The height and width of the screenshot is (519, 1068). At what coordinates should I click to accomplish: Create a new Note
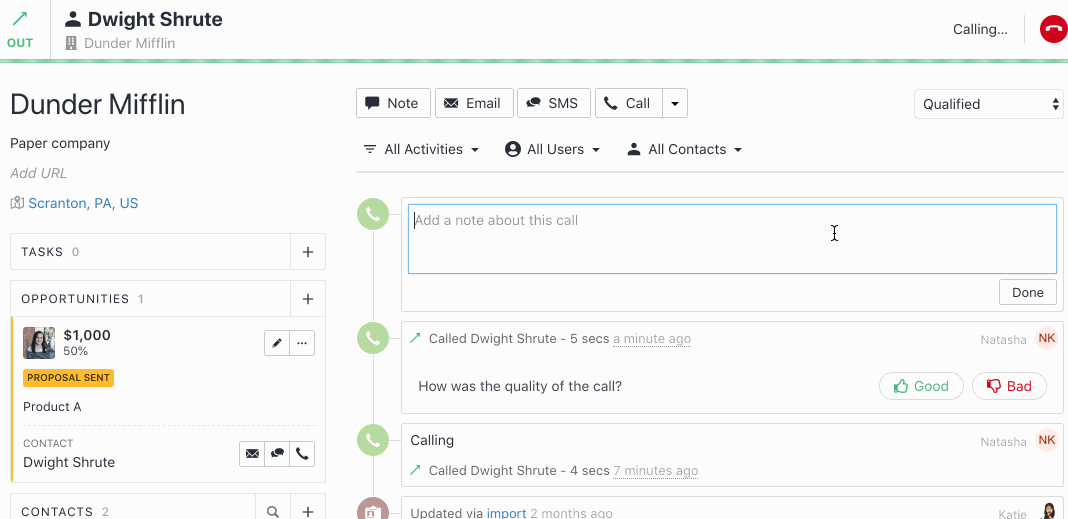(x=393, y=104)
